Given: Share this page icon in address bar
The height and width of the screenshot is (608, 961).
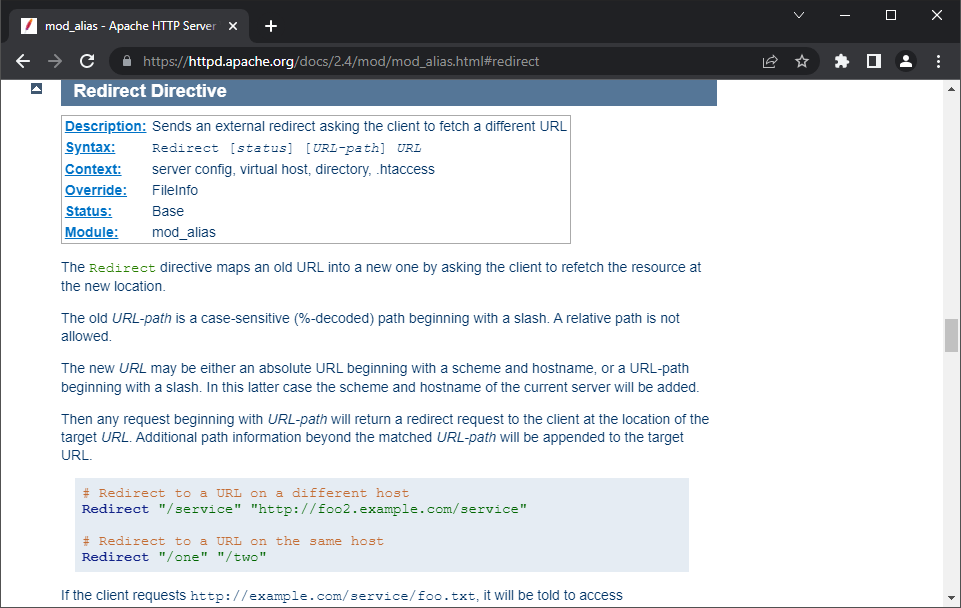Looking at the screenshot, I should pos(770,61).
